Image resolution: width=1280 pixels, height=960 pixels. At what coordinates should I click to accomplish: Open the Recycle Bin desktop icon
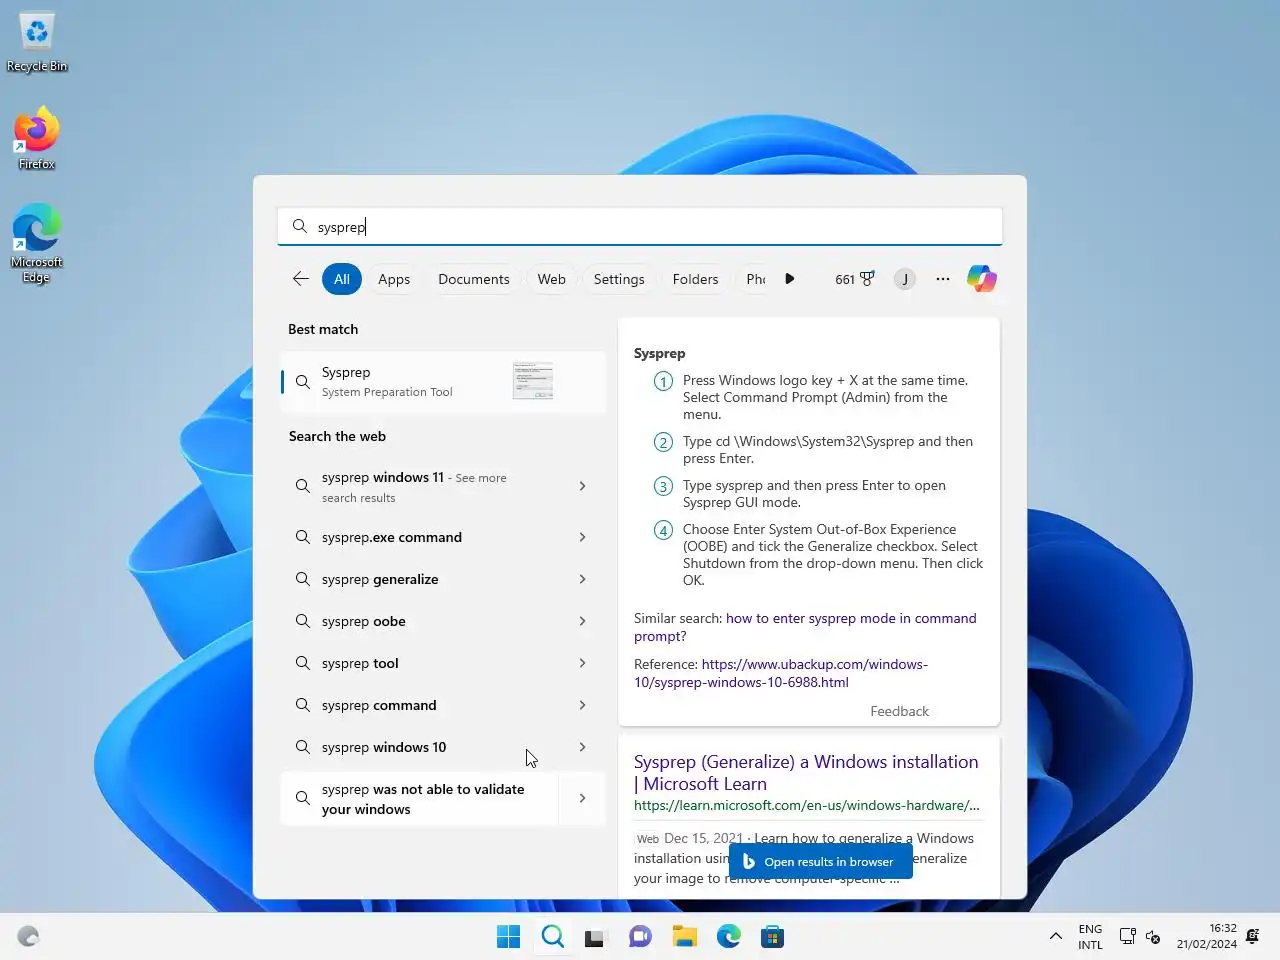tap(37, 43)
